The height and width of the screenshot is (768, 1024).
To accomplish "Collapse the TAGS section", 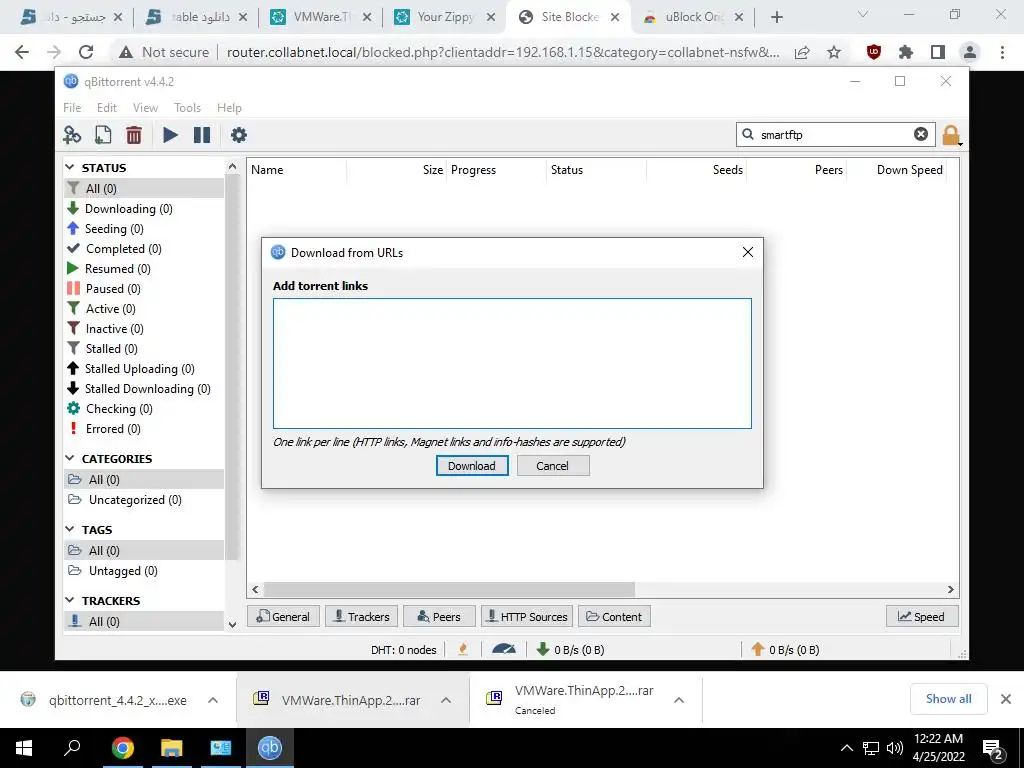I will coord(70,530).
